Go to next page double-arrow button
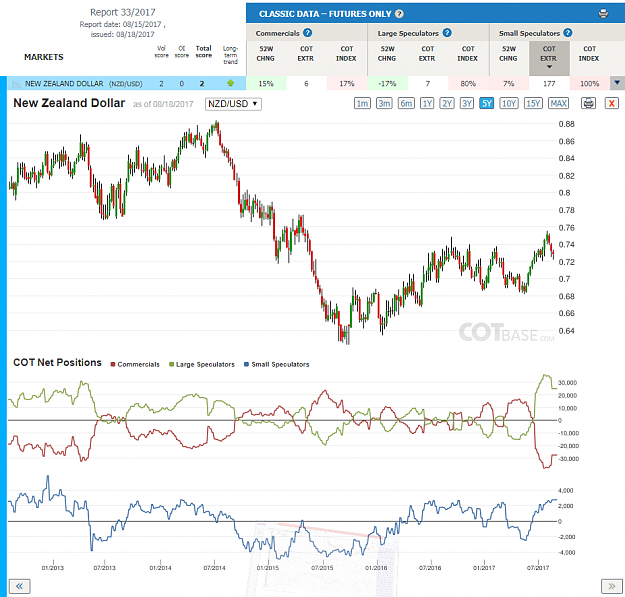Image resolution: width=625 pixels, height=597 pixels. coord(611,586)
